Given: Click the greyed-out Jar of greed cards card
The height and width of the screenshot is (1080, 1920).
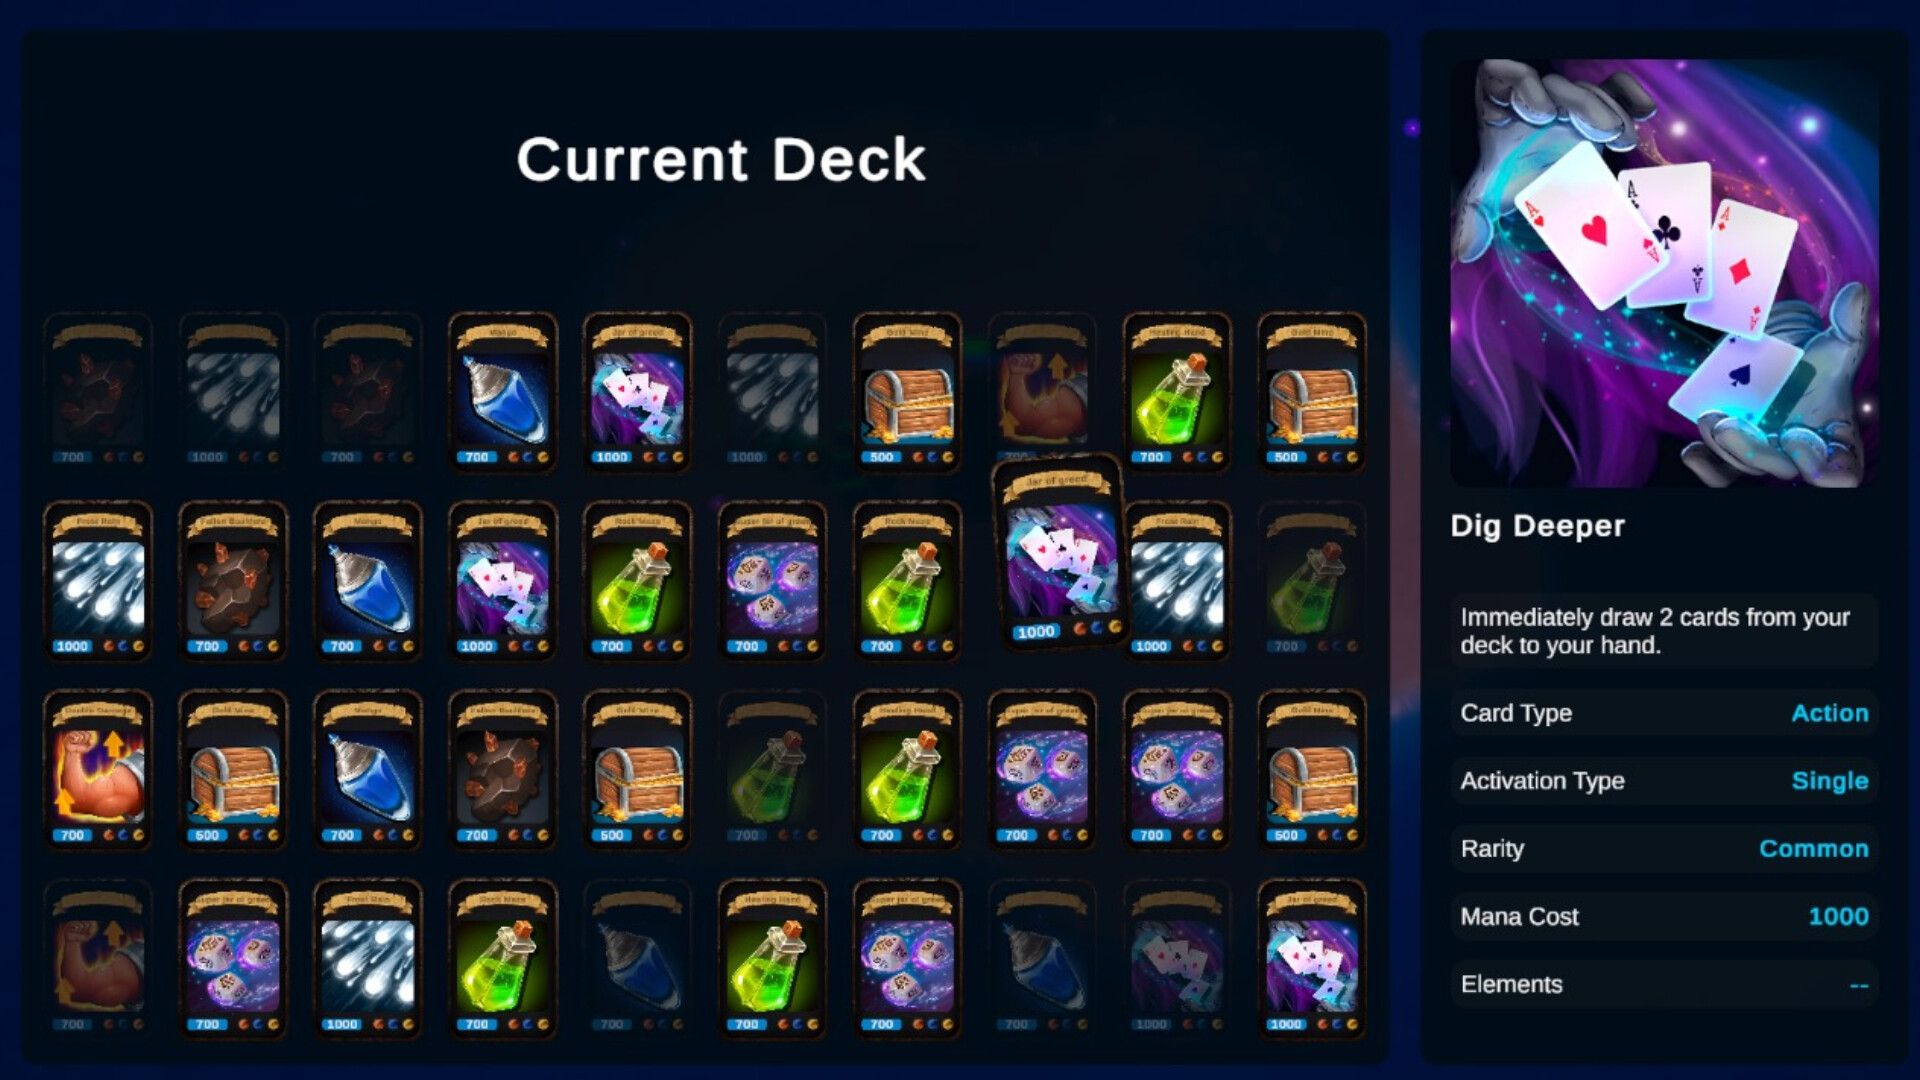Looking at the screenshot, I should point(1177,959).
